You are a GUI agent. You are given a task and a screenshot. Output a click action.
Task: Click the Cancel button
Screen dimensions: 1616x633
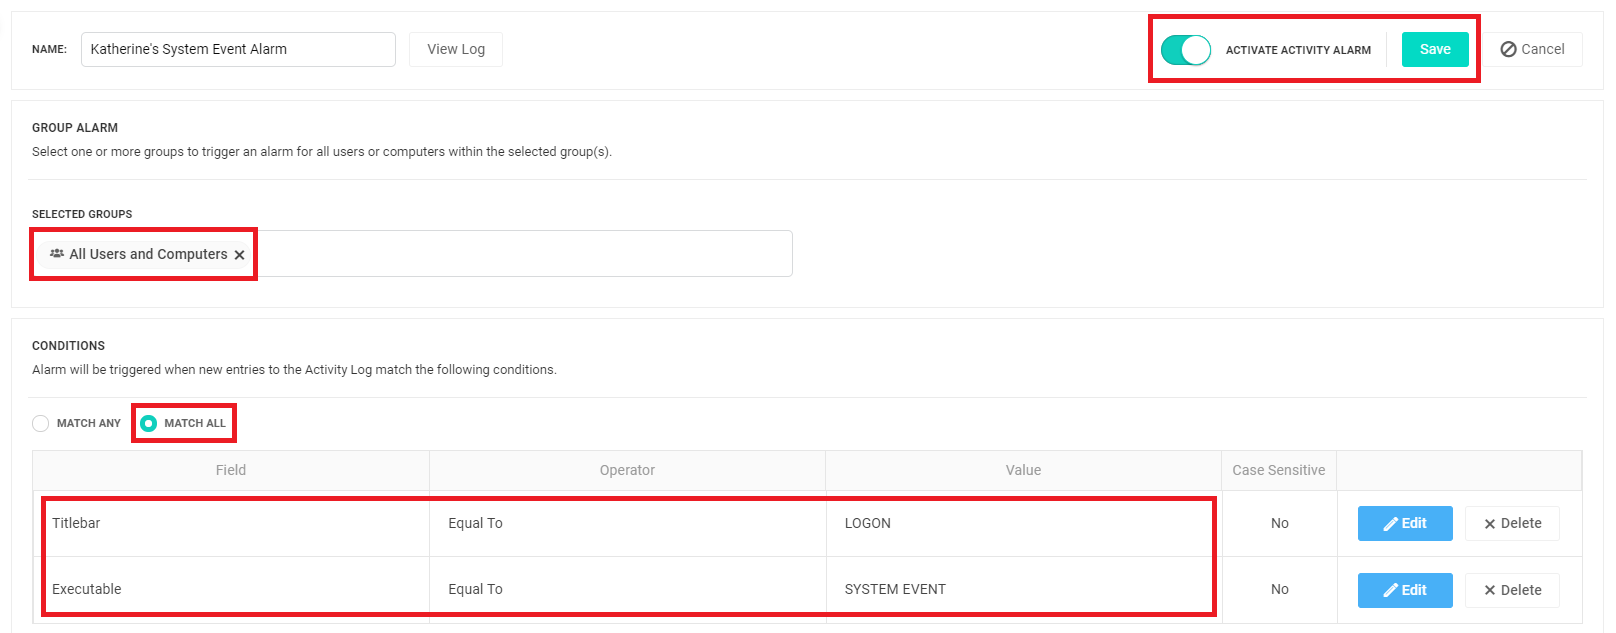(x=1532, y=50)
